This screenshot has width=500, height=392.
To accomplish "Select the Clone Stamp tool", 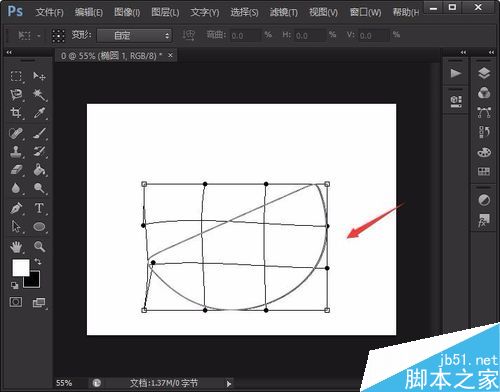I will point(16,152).
